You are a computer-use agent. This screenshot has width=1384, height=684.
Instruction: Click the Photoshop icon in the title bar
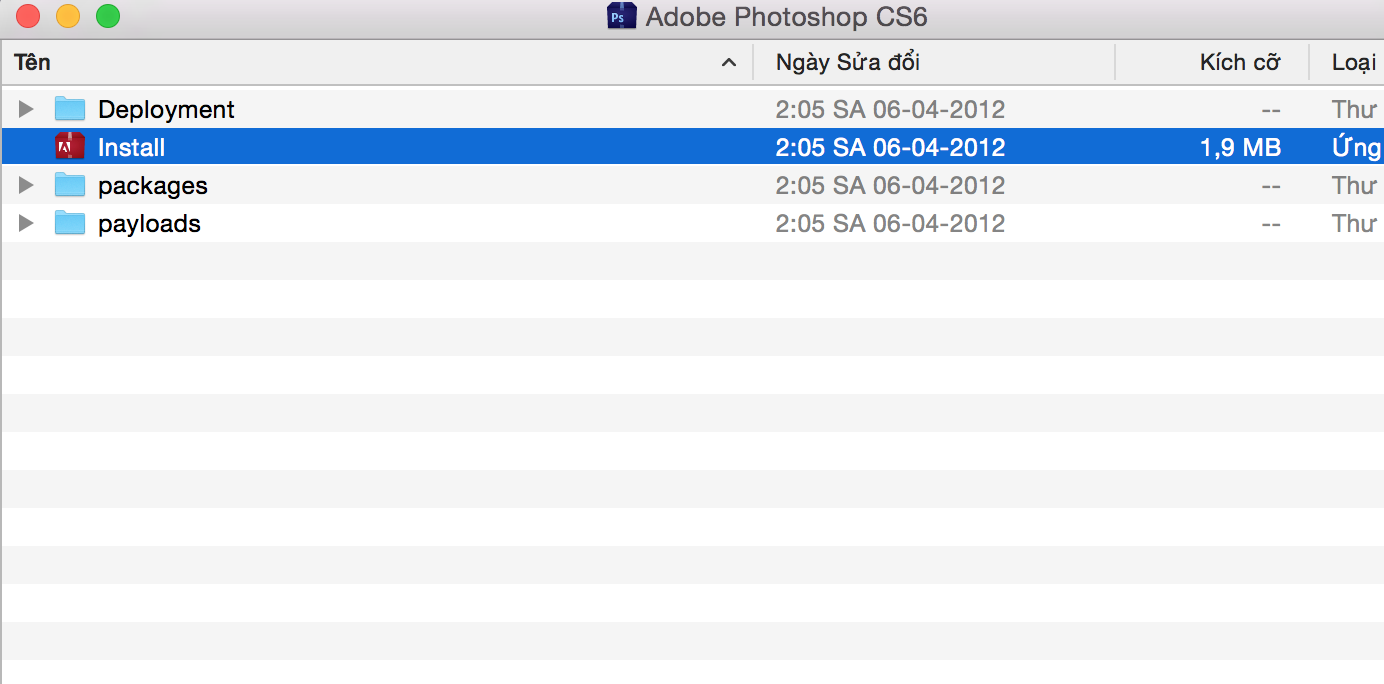(622, 16)
